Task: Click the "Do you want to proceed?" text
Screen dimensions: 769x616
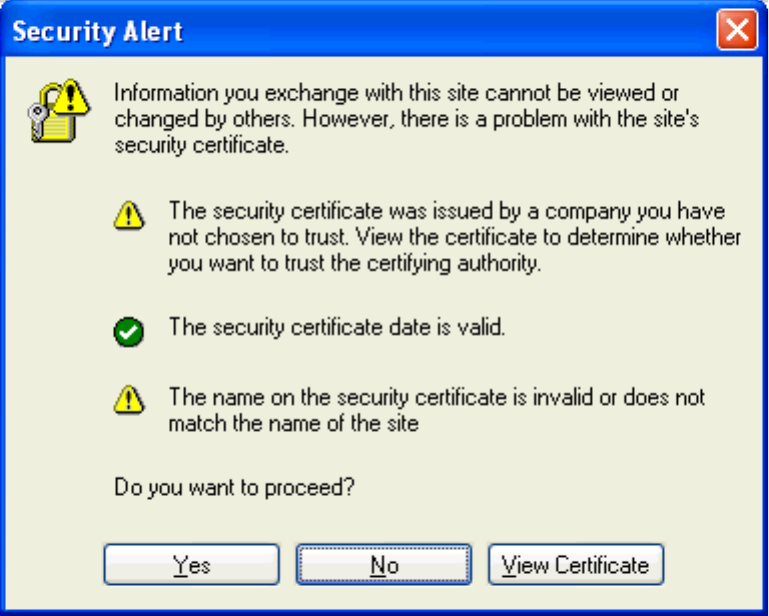Action: (x=236, y=488)
